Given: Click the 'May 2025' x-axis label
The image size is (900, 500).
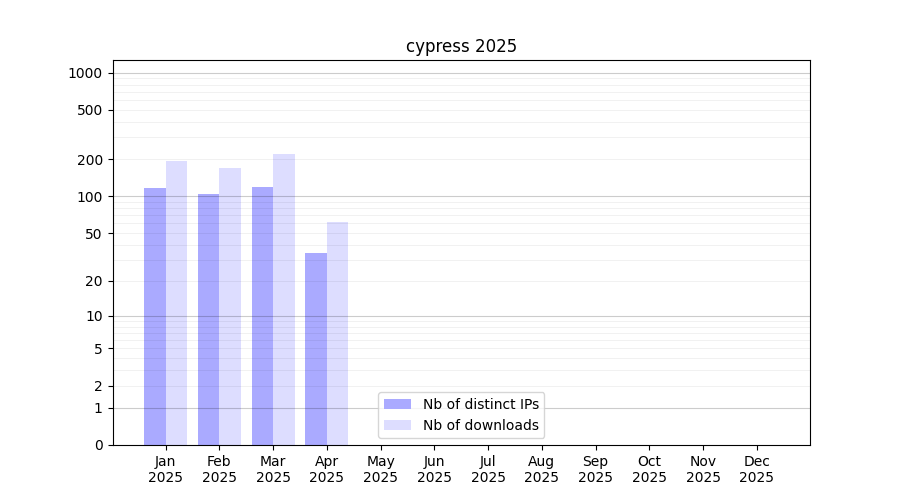Looking at the screenshot, I should pos(380,469).
